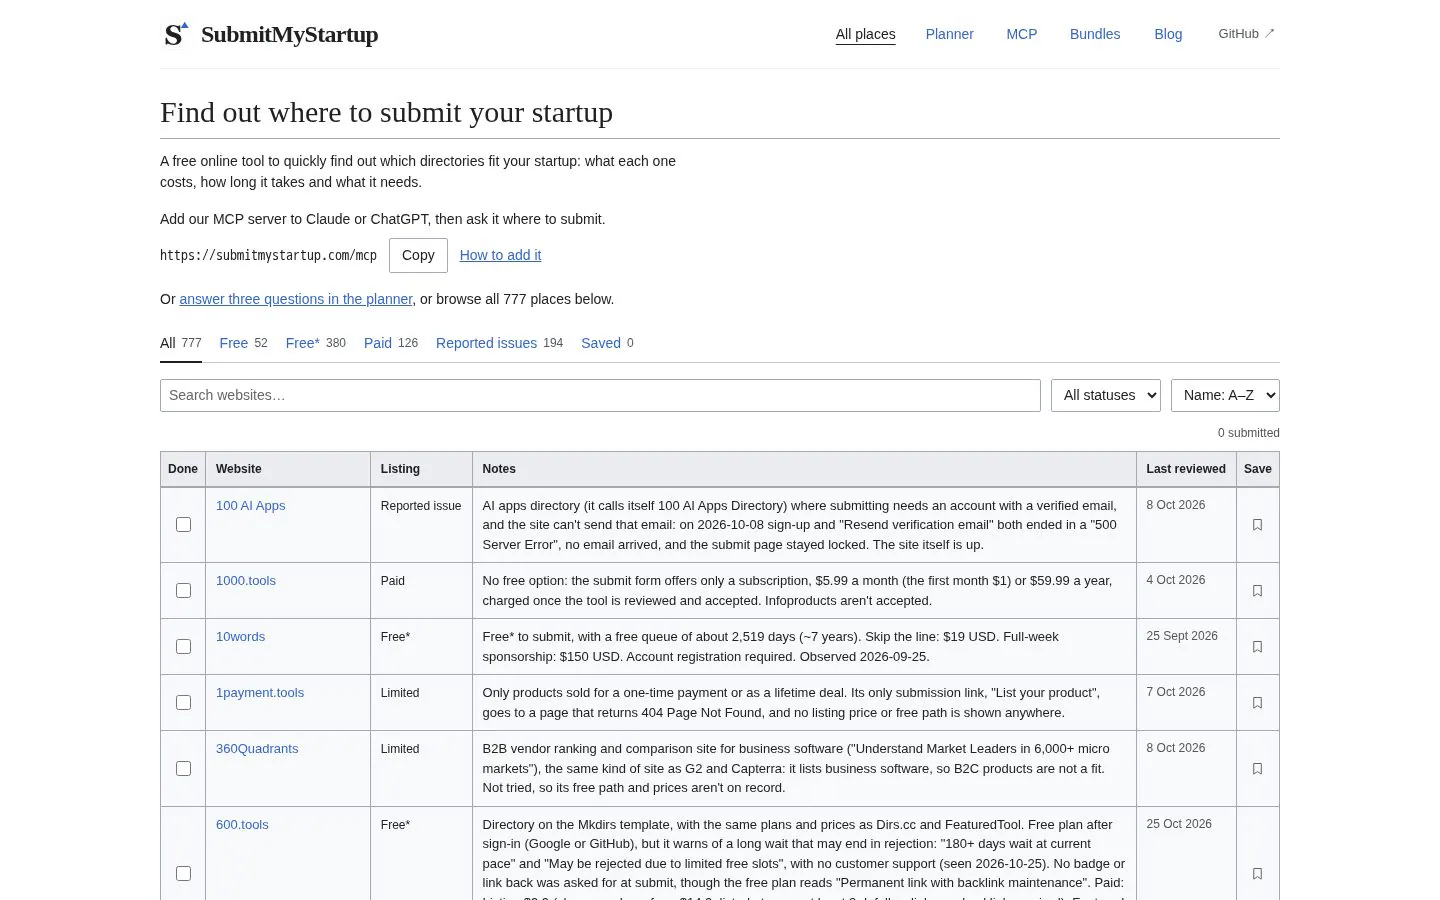This screenshot has width=1440, height=900.
Task: Open the Reported issues tab
Action: (x=499, y=343)
